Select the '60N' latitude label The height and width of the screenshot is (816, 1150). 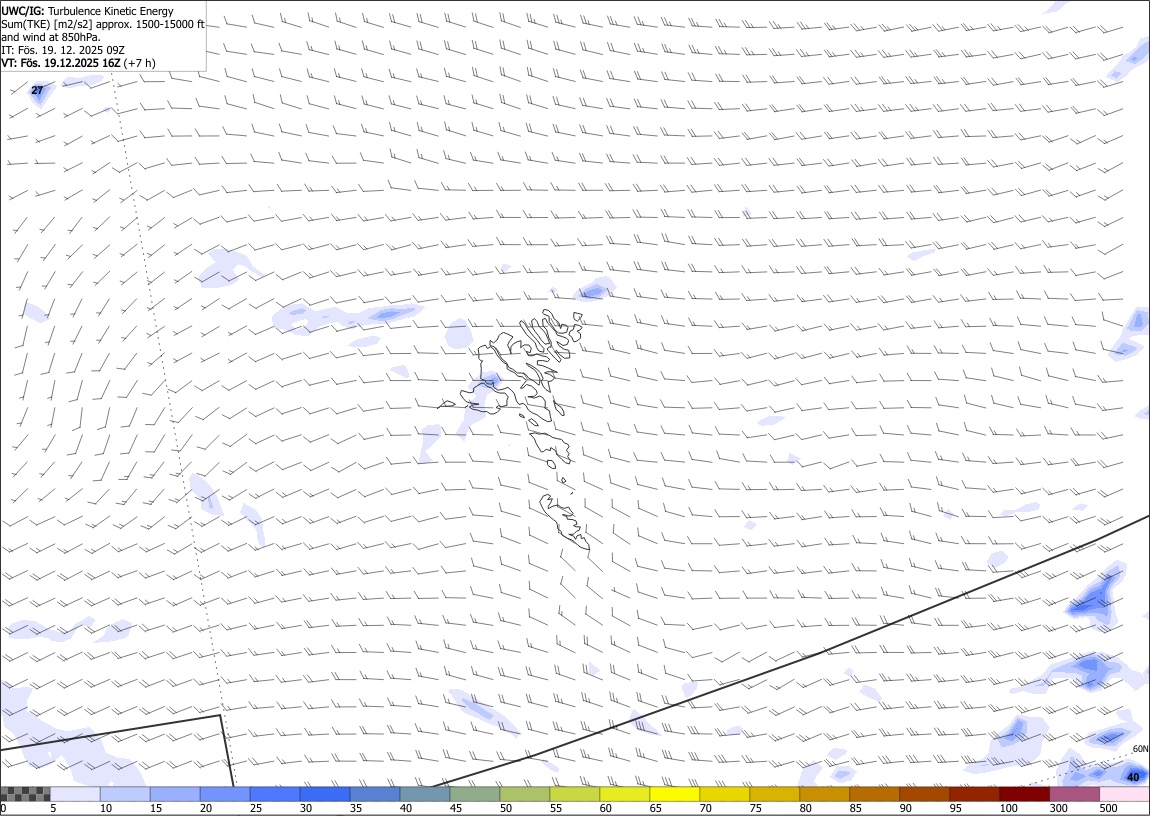[1140, 749]
